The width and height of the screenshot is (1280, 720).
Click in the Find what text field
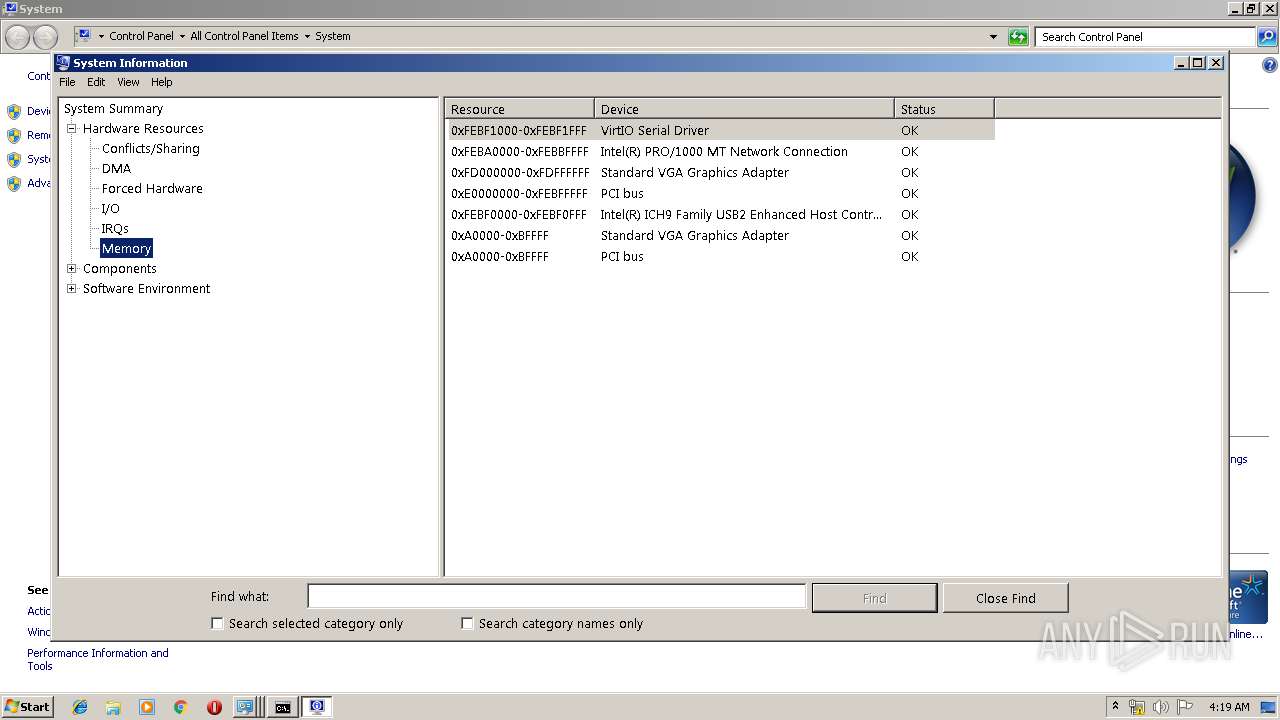[556, 597]
